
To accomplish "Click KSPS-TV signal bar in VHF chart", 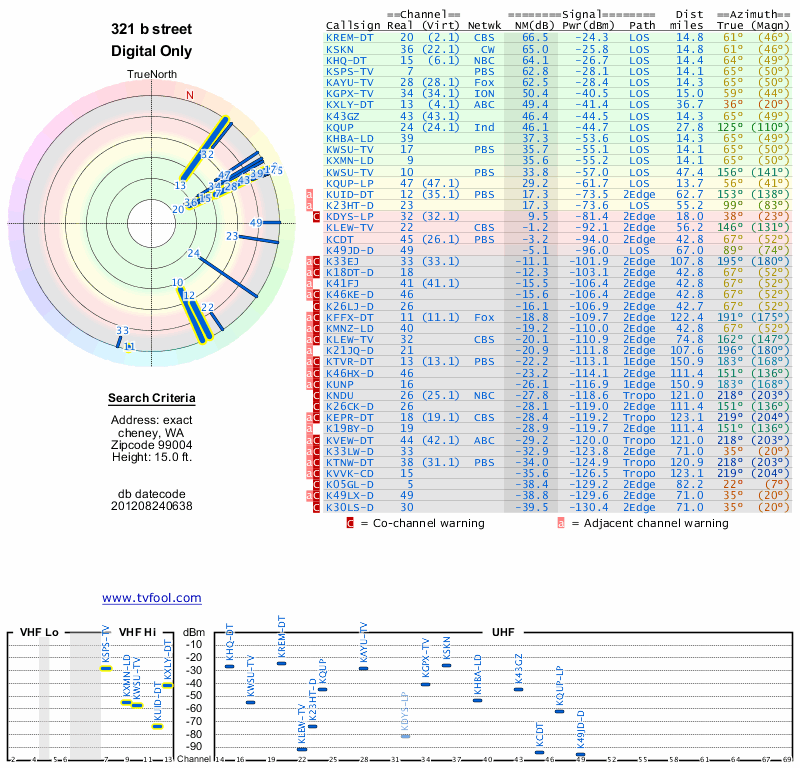I will [106, 668].
